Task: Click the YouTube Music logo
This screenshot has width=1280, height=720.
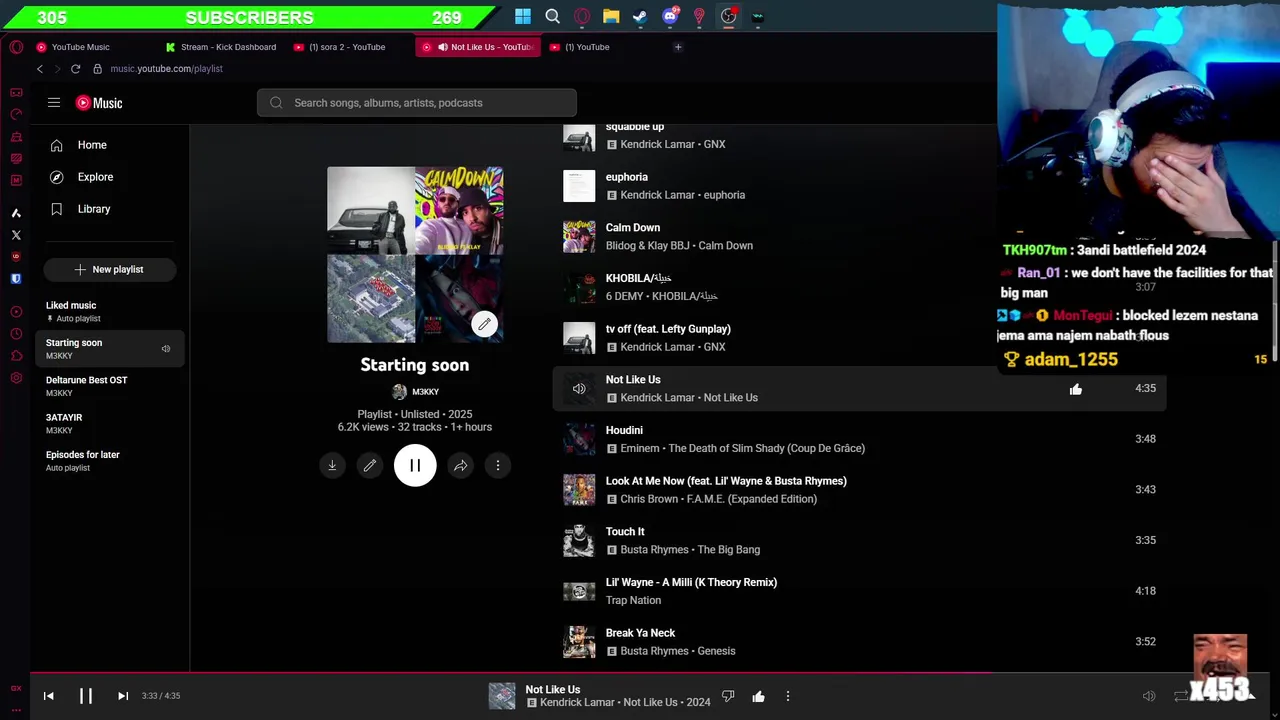Action: [99, 103]
